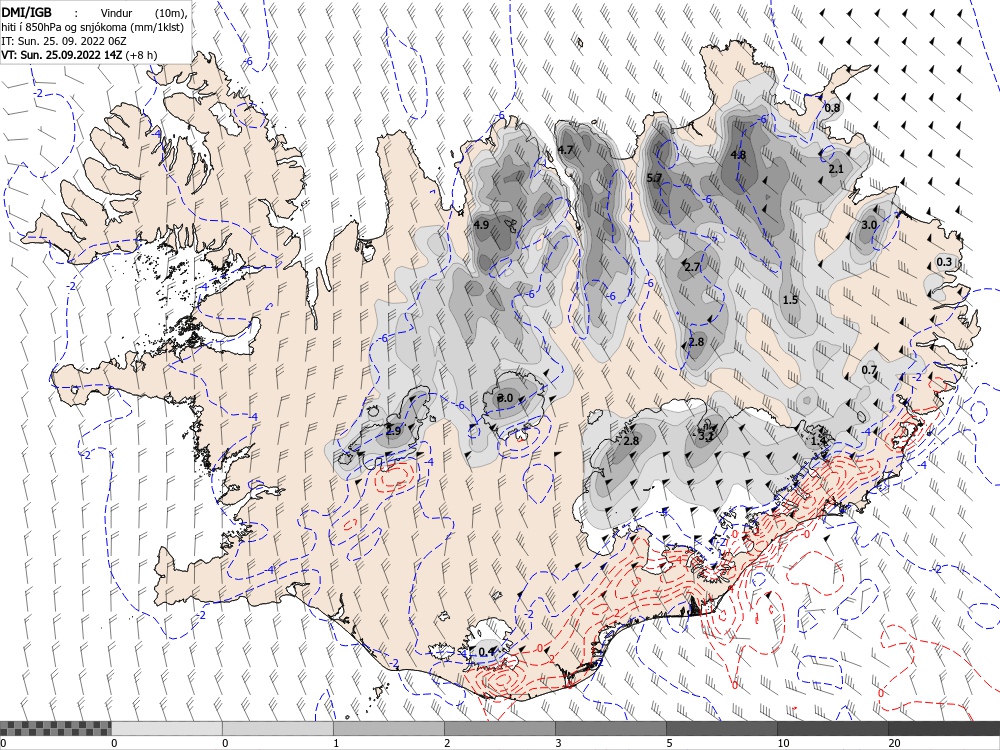Image resolution: width=1000 pixels, height=750 pixels.
Task: Click the legend scale label '3'
Action: (x=558, y=743)
